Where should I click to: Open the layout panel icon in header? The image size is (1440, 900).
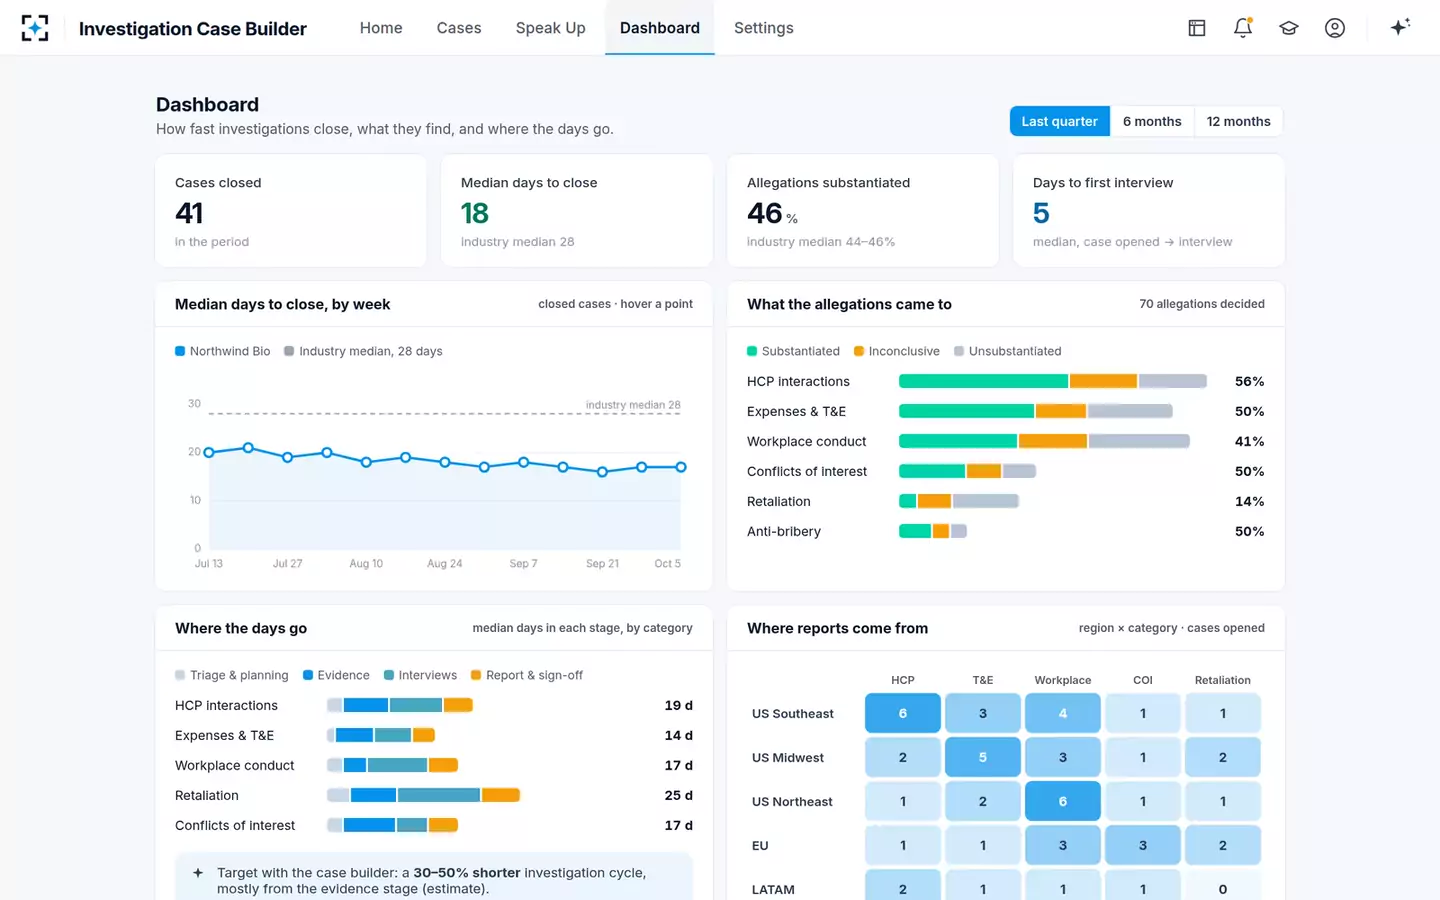tap(1197, 28)
